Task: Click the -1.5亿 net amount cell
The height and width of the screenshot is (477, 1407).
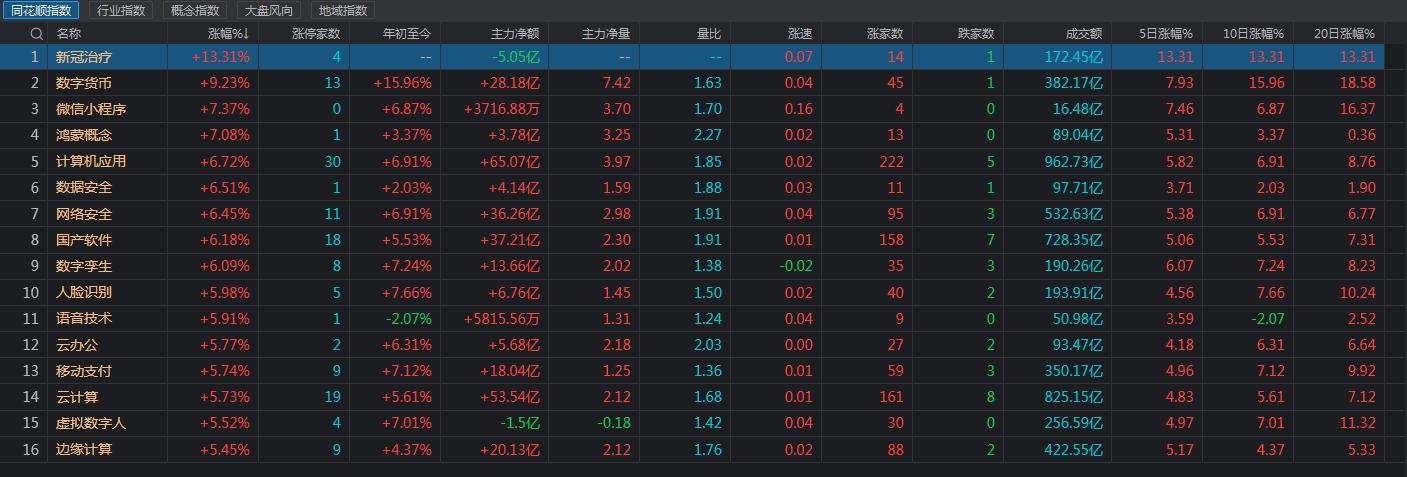Action: coord(520,423)
